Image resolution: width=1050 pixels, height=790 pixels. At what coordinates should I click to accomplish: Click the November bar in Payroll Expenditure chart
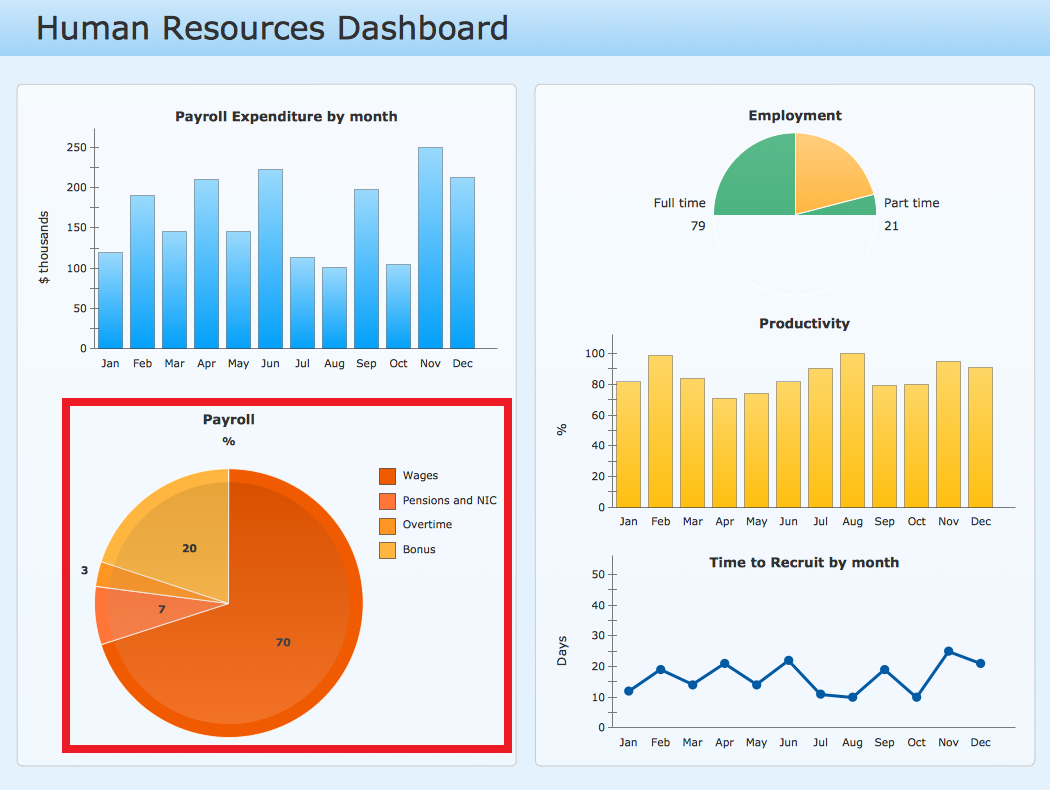click(x=431, y=248)
